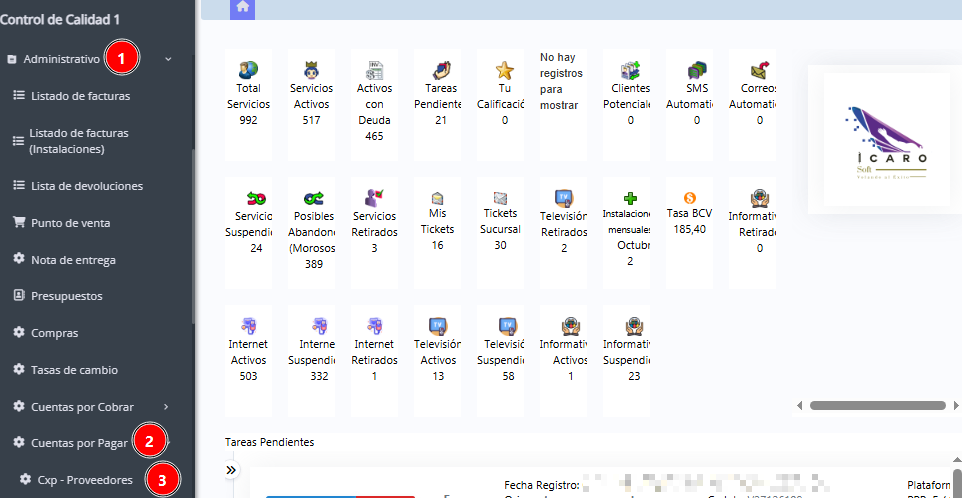Click the home icon tab
The image size is (962, 498).
click(x=242, y=8)
